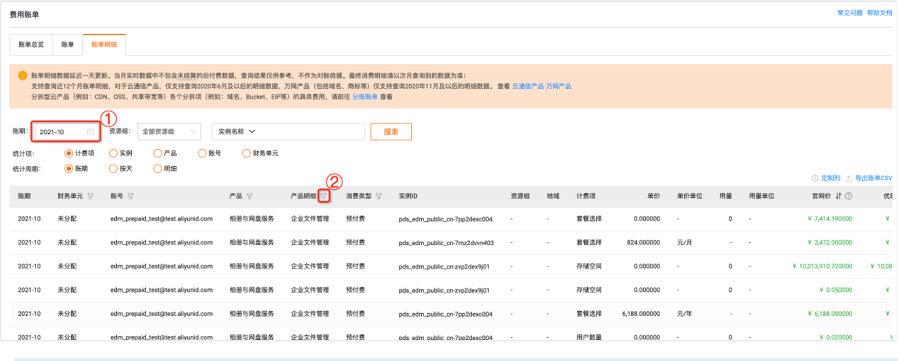The height and width of the screenshot is (361, 900).
Task: Switch to 账单 tab
Action: [x=68, y=44]
